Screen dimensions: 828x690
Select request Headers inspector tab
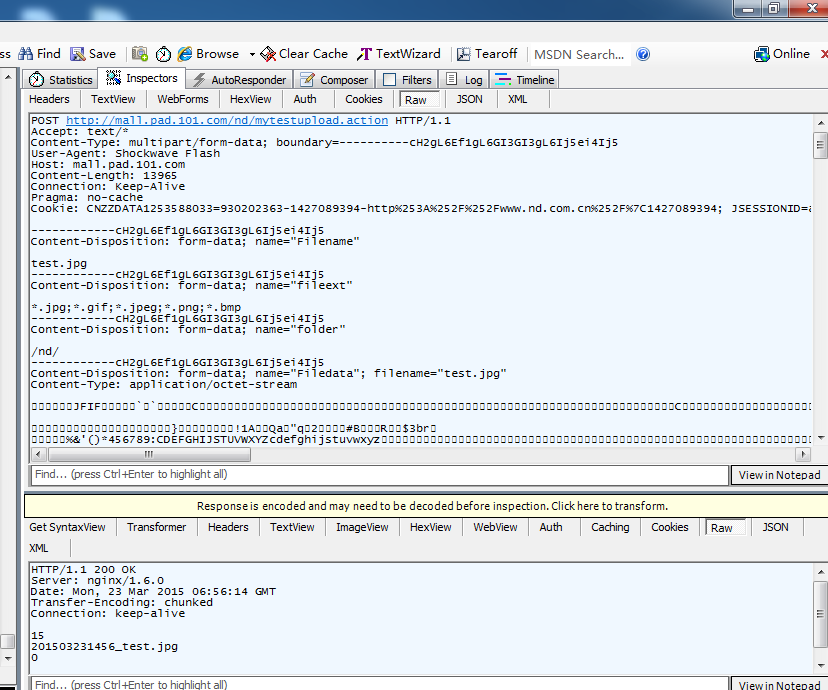pyautogui.click(x=49, y=99)
